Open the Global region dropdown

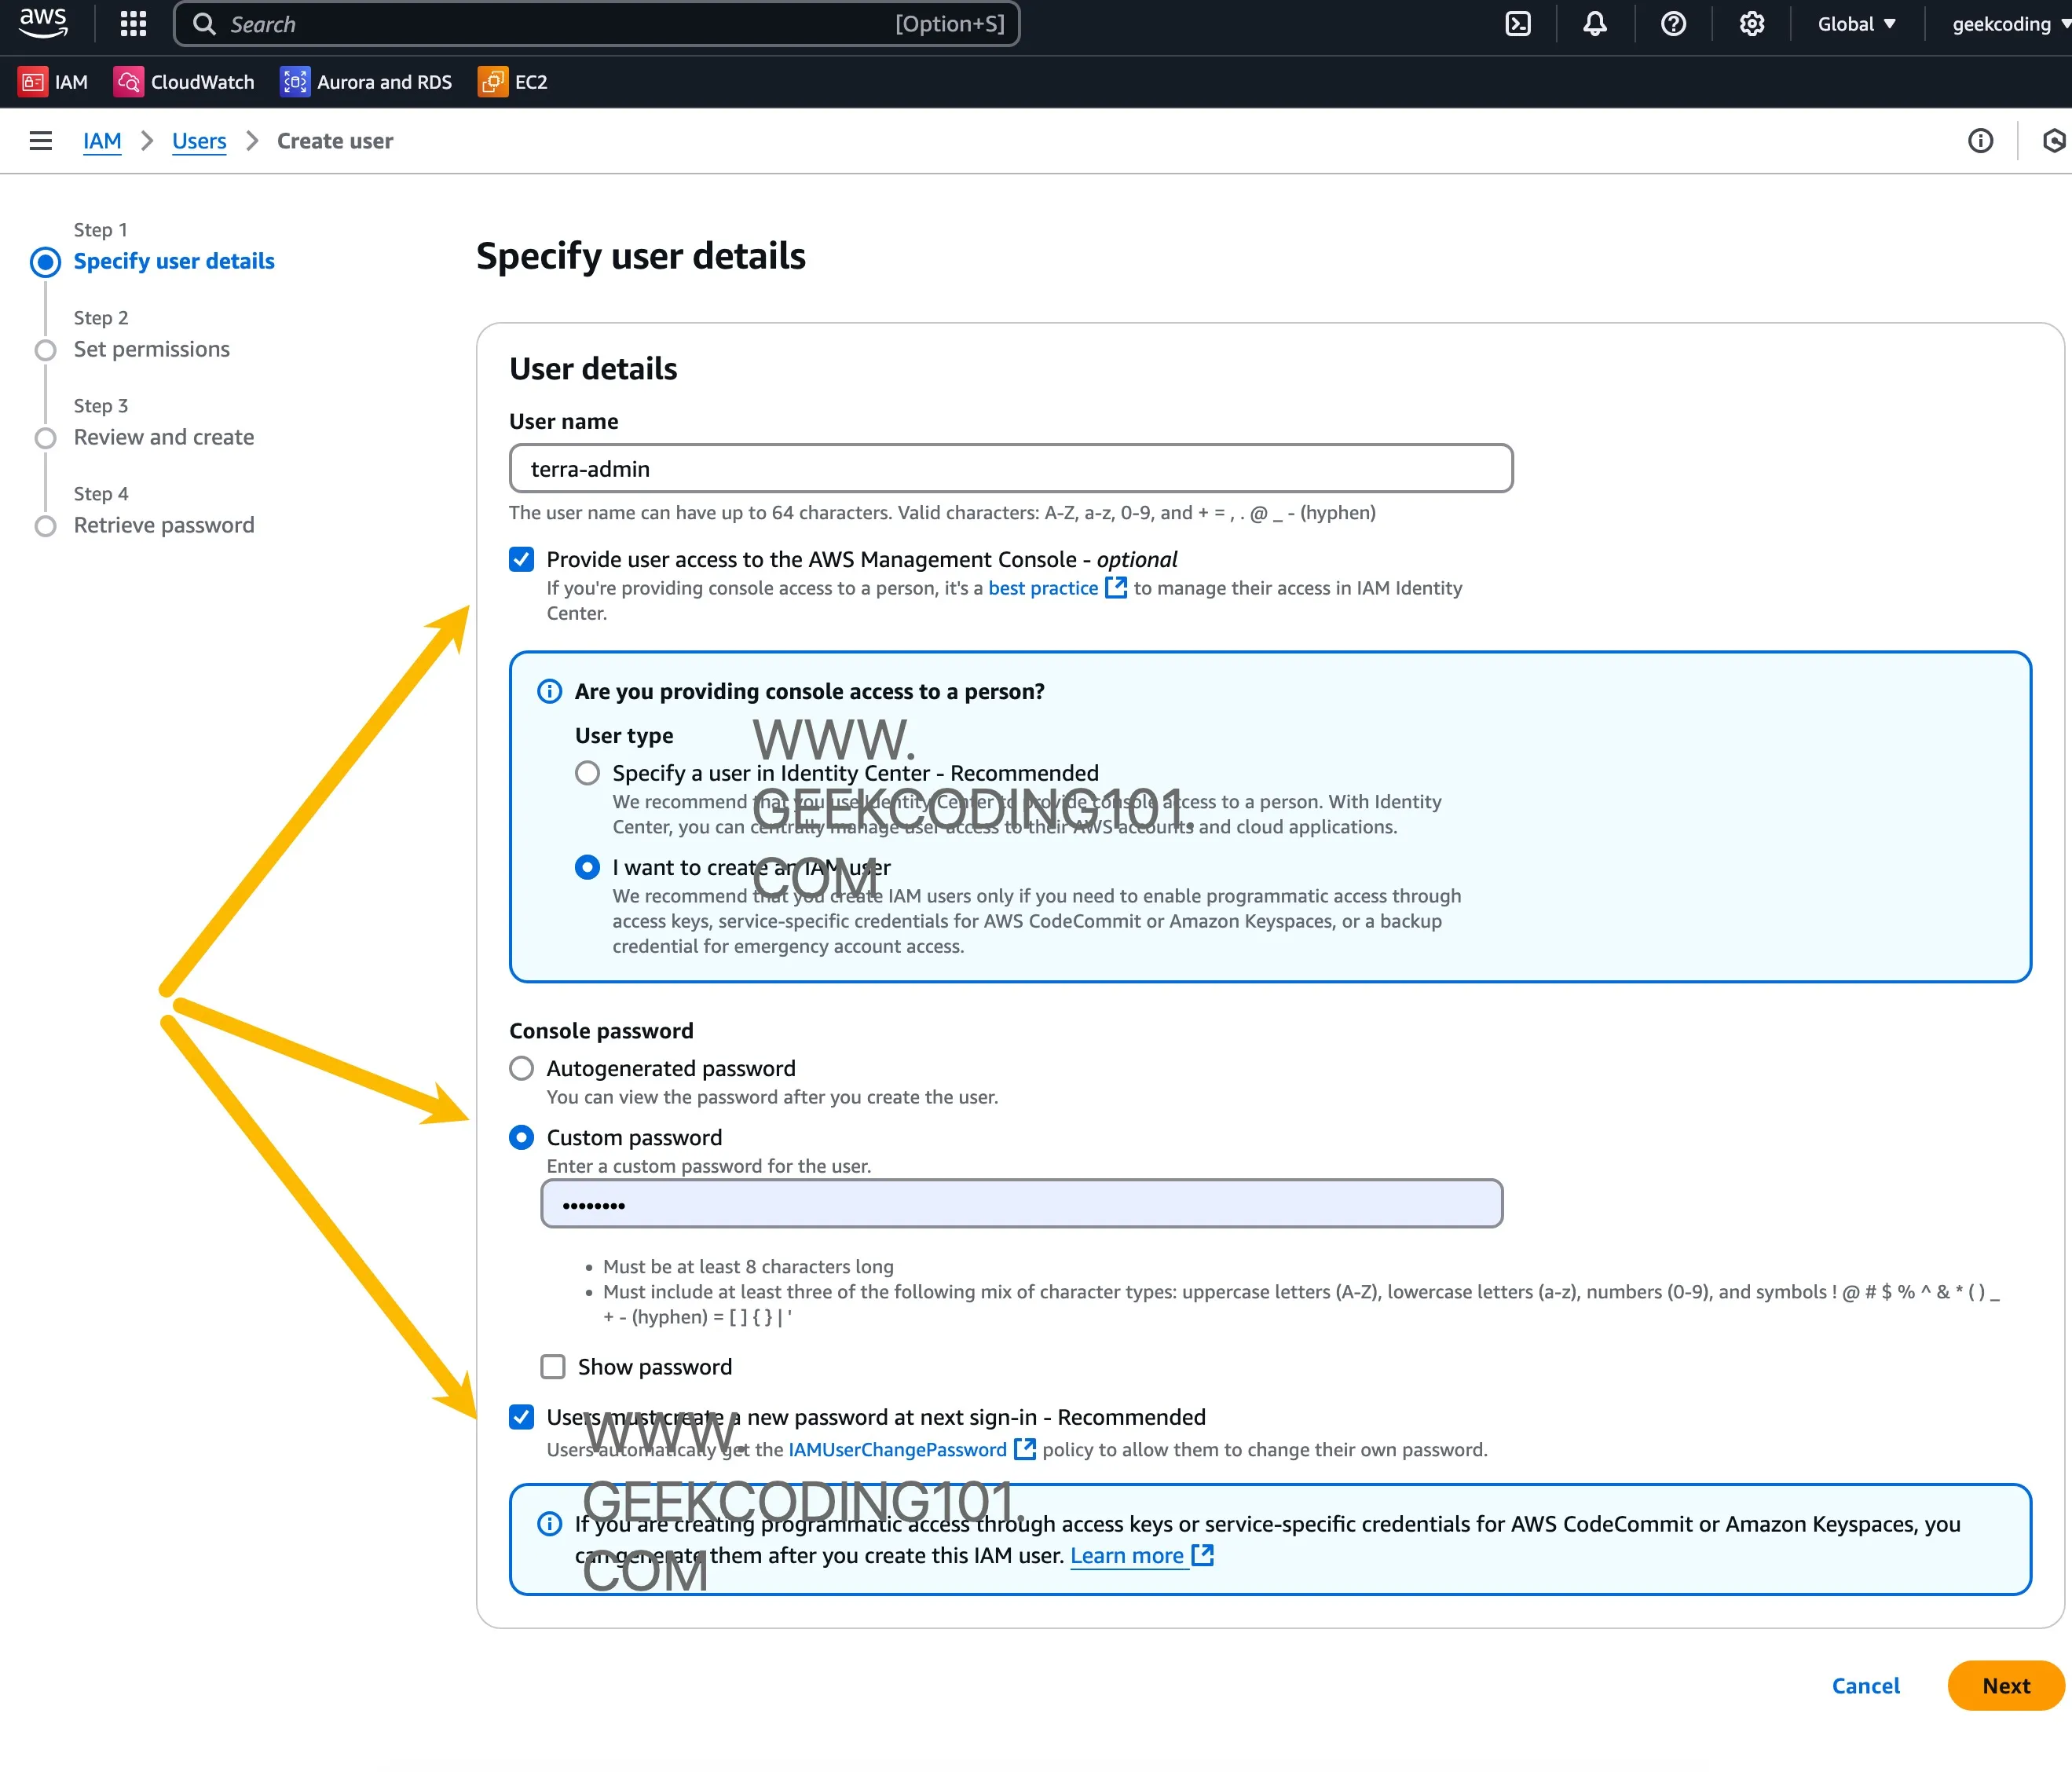click(1857, 23)
